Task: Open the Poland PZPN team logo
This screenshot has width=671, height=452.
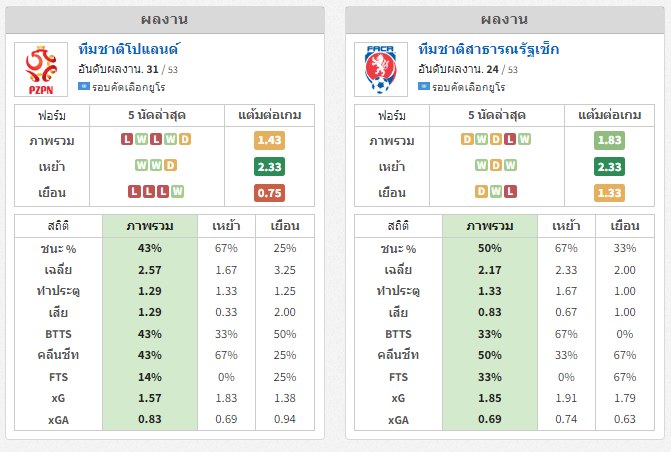Action: [x=41, y=69]
